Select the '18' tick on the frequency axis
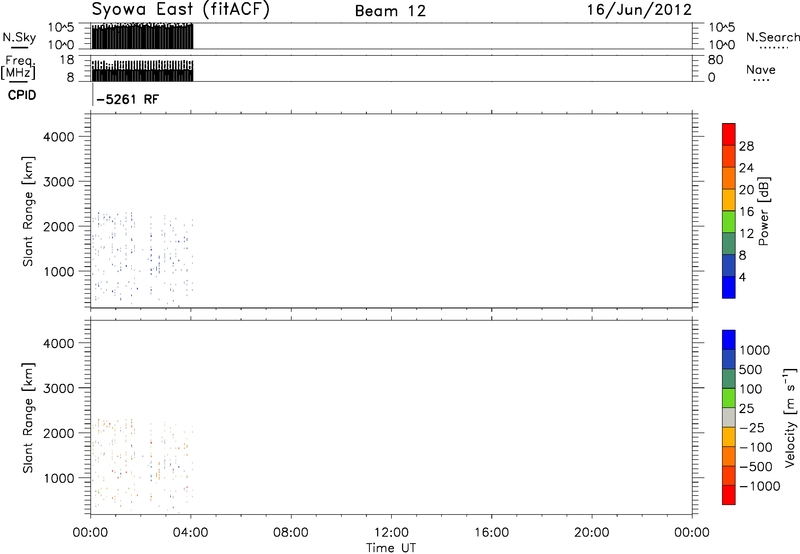The width and height of the screenshot is (800, 554). pos(66,60)
